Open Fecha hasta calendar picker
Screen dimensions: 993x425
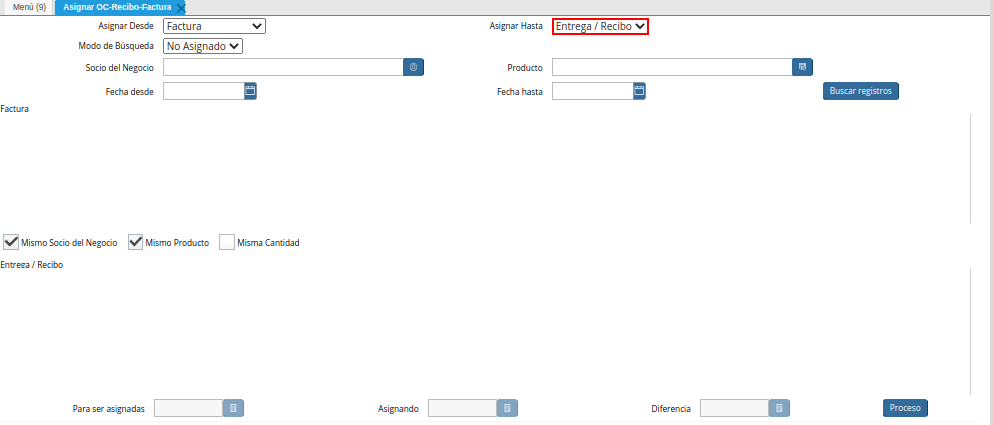(x=639, y=91)
